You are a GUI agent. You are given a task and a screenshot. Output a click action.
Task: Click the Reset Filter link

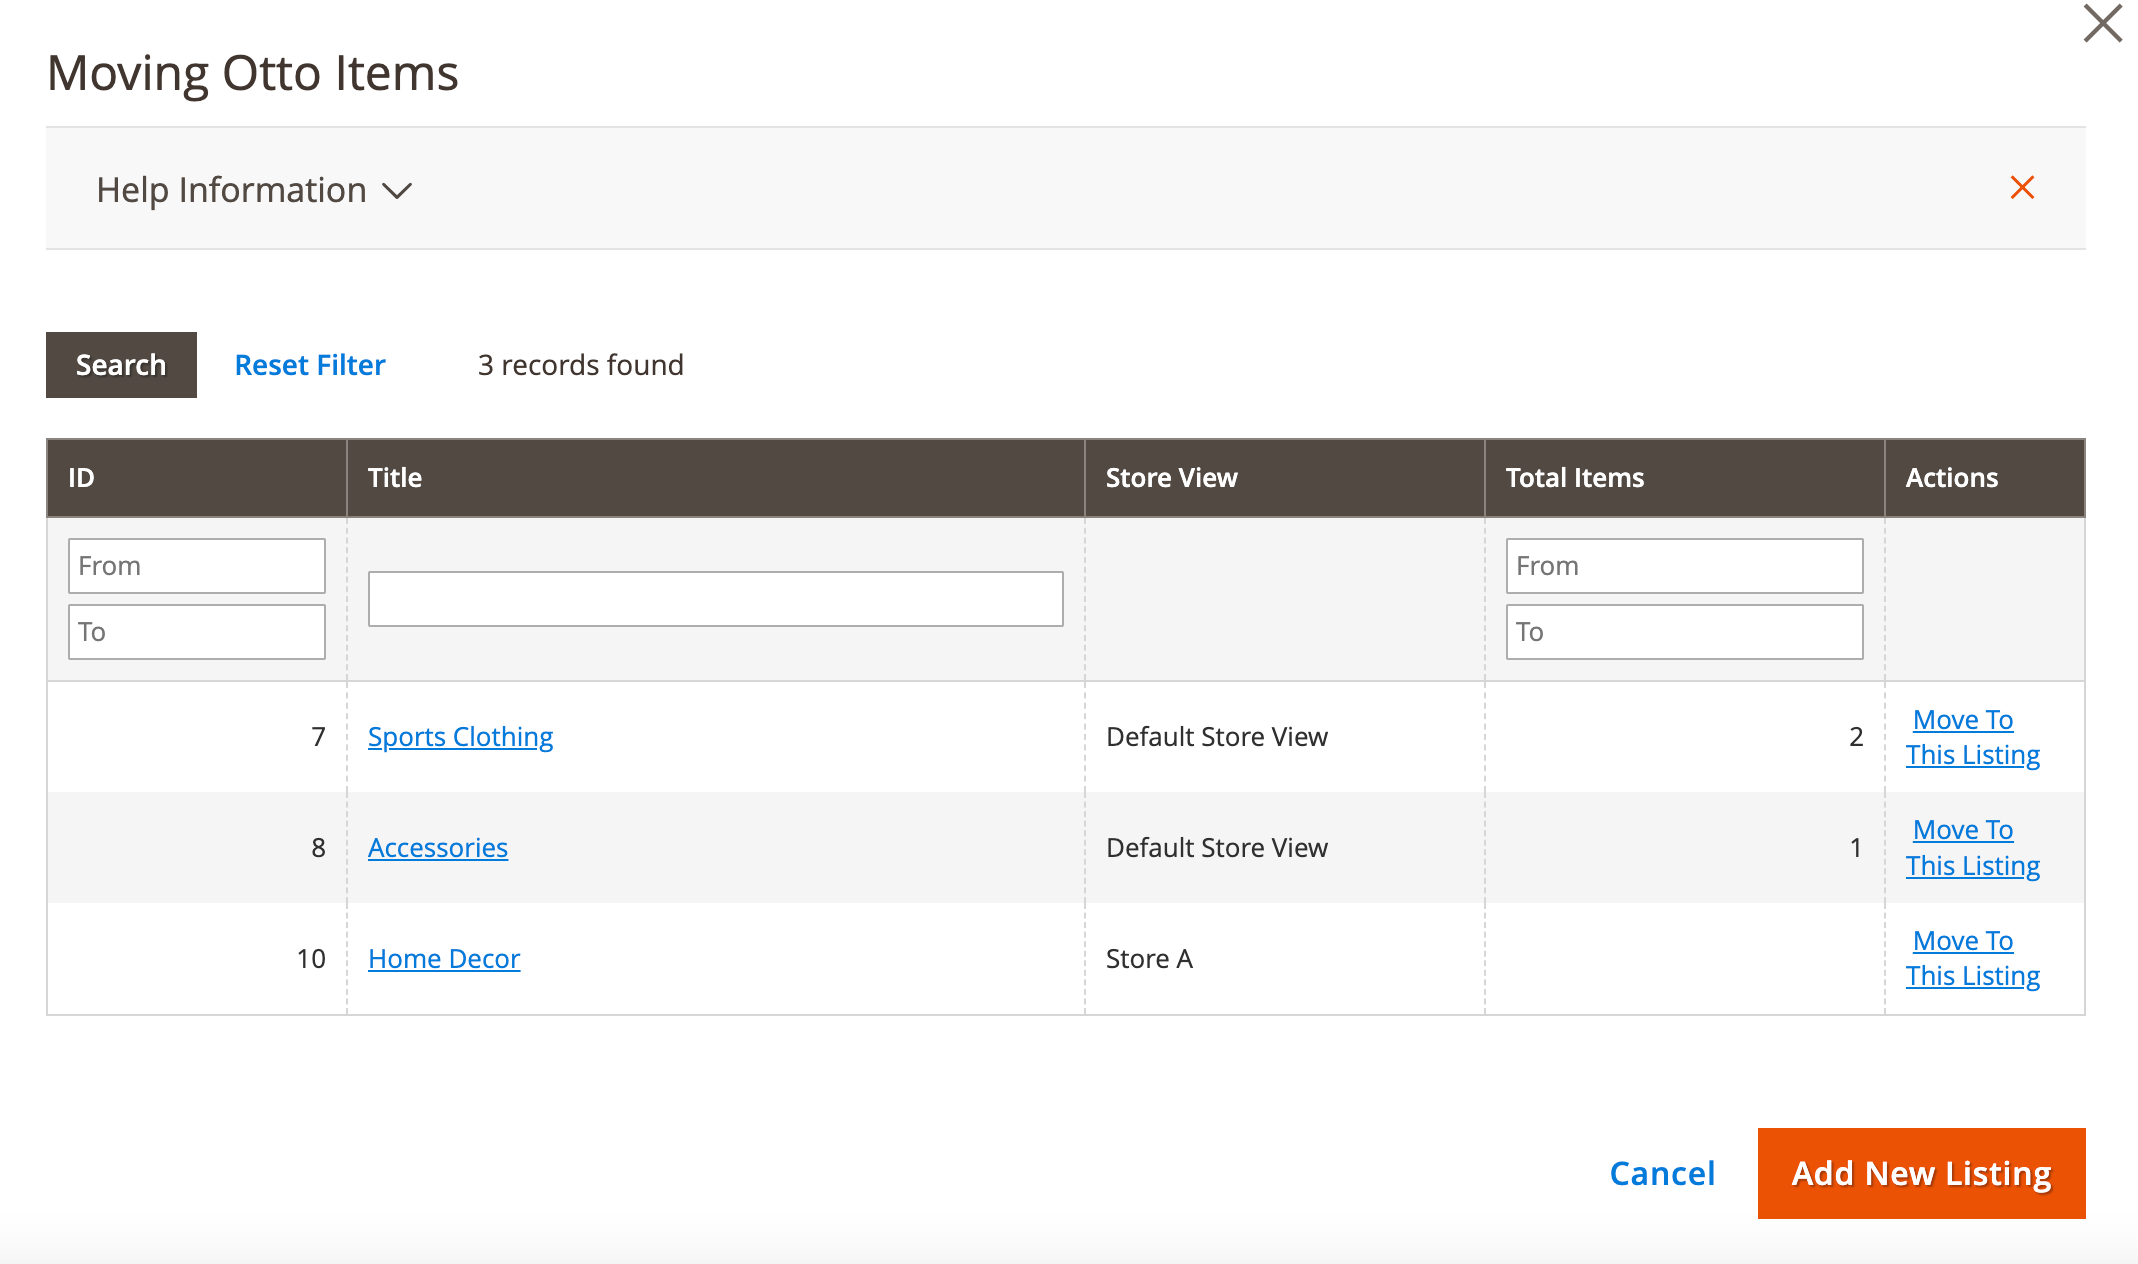[310, 365]
